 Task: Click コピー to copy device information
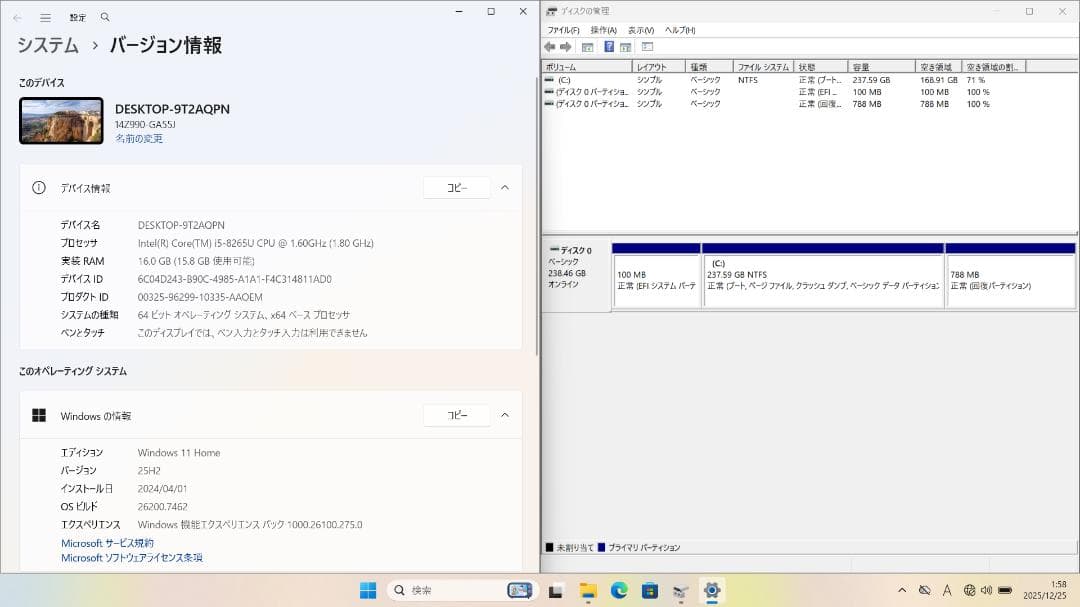(456, 187)
